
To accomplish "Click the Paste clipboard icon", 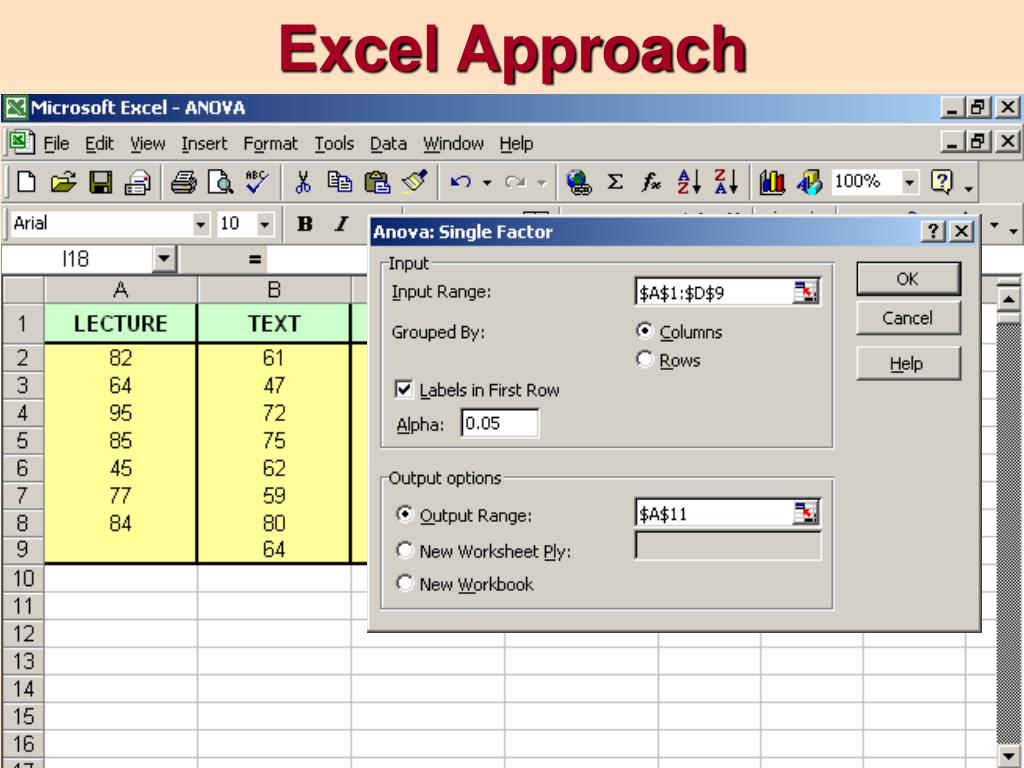I will click(x=377, y=182).
